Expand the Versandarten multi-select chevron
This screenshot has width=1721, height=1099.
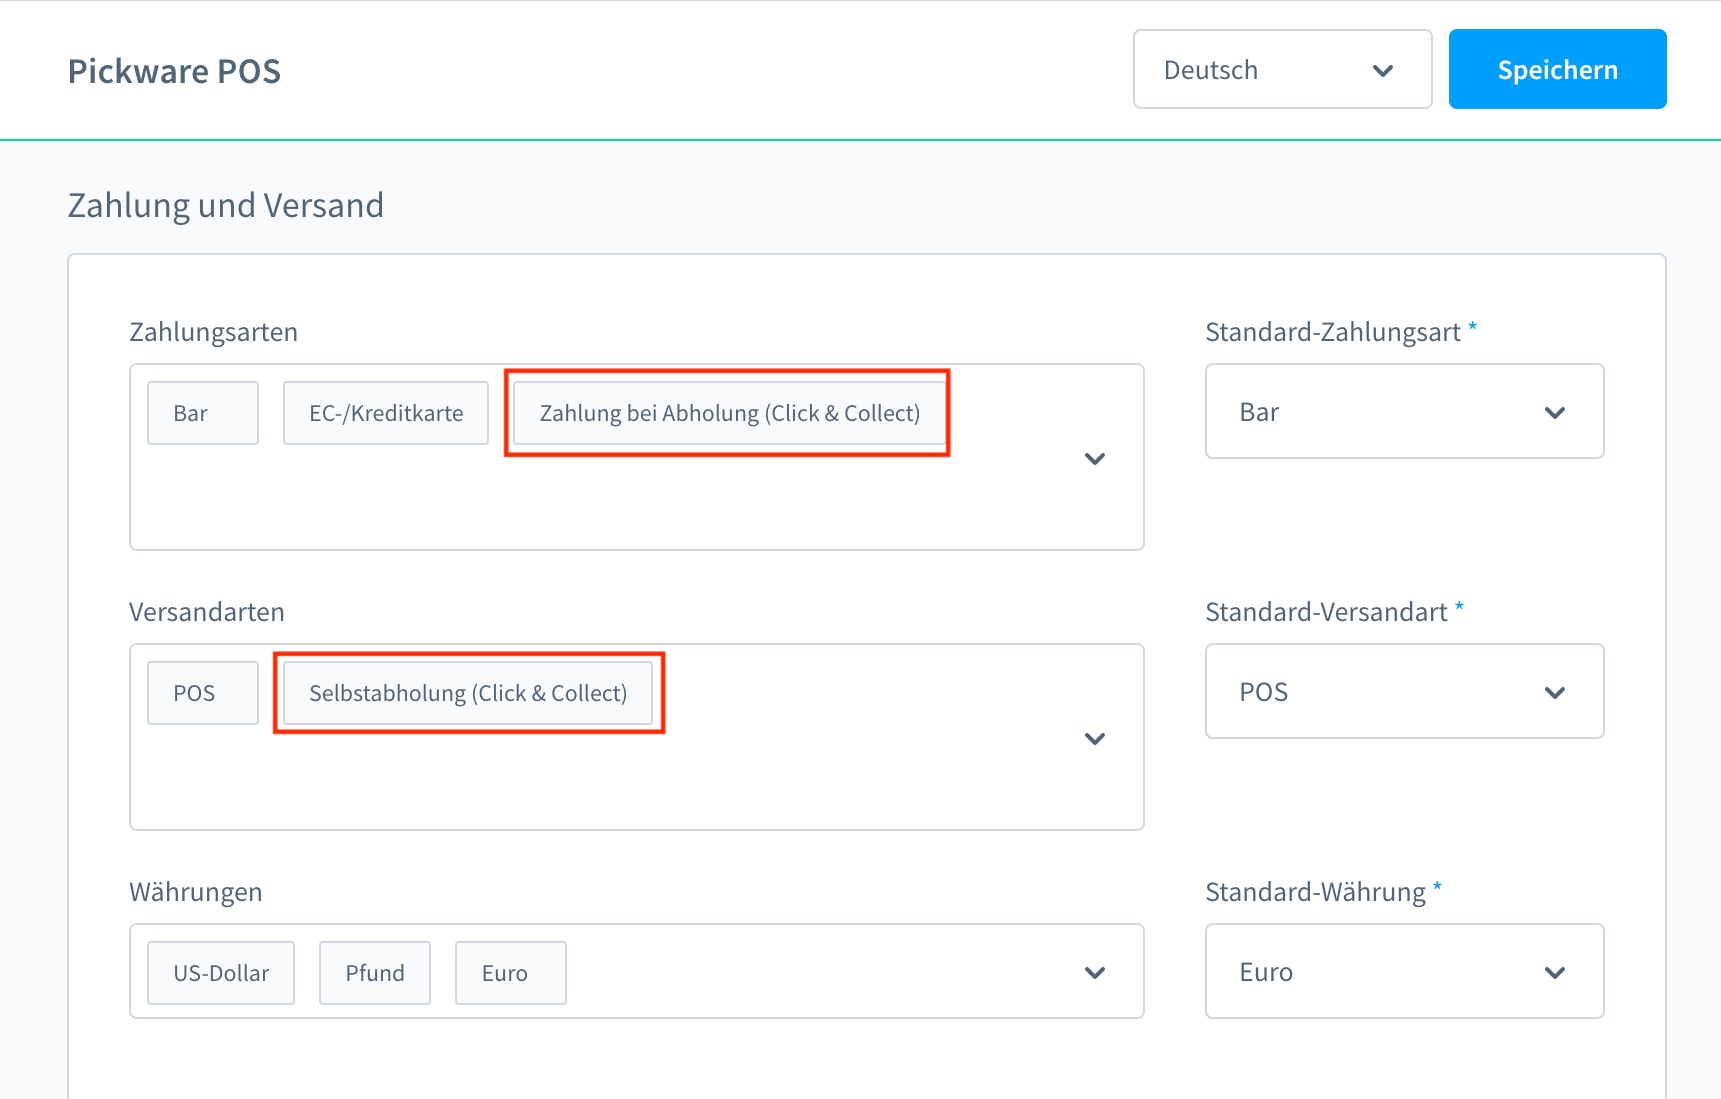[x=1094, y=739]
